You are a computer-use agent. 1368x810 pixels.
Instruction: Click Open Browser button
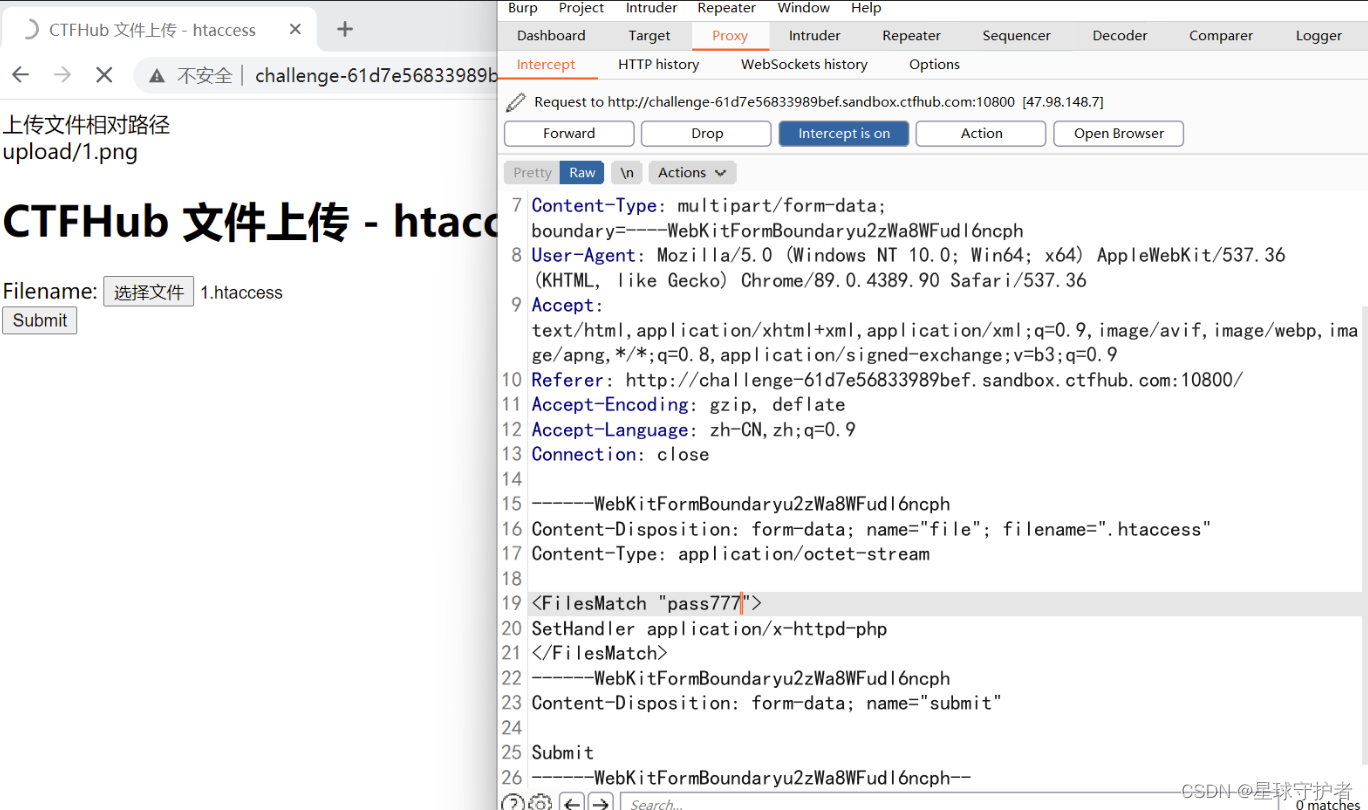(x=1119, y=134)
